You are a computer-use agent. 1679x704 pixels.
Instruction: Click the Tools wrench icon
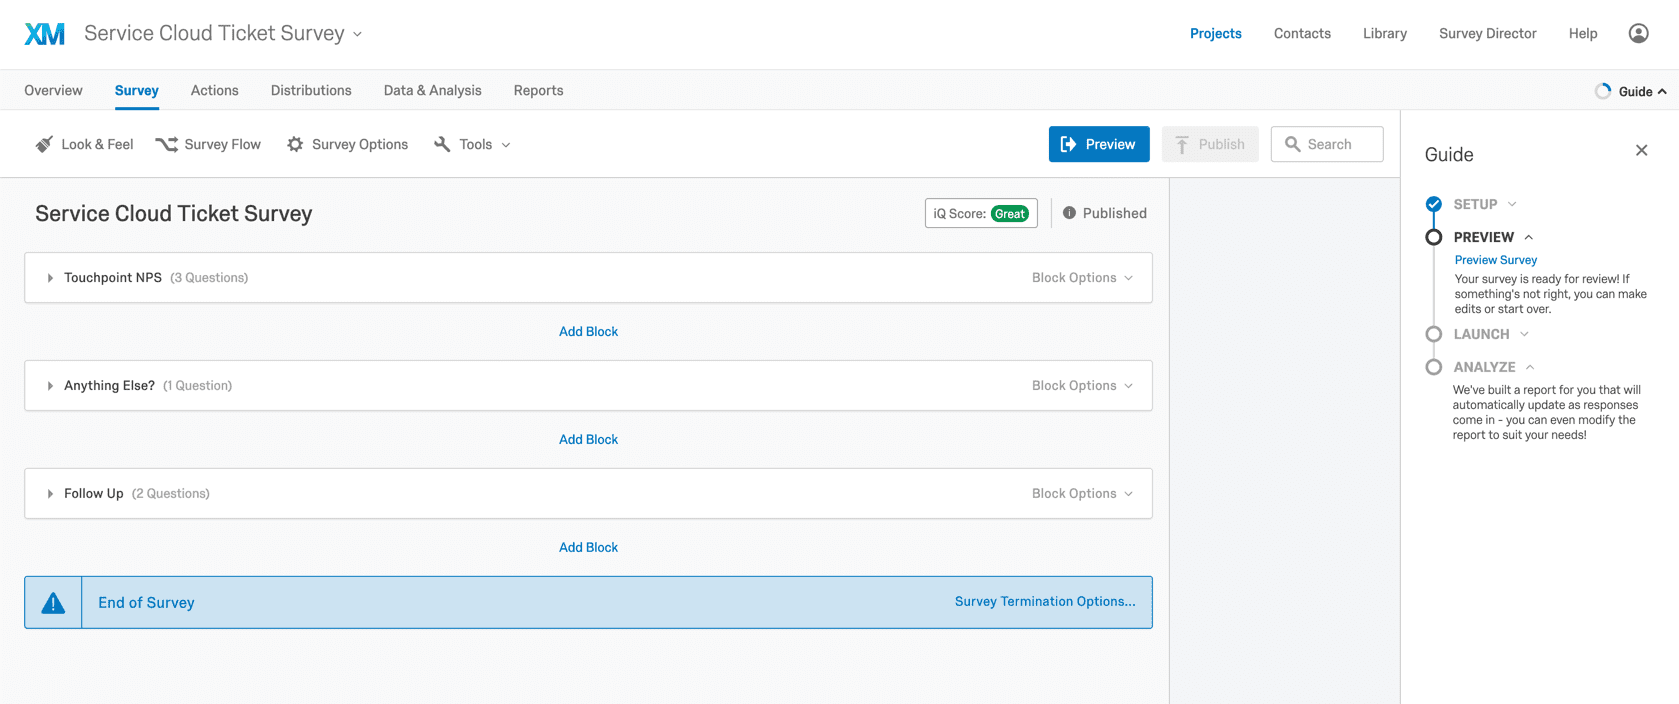442,144
